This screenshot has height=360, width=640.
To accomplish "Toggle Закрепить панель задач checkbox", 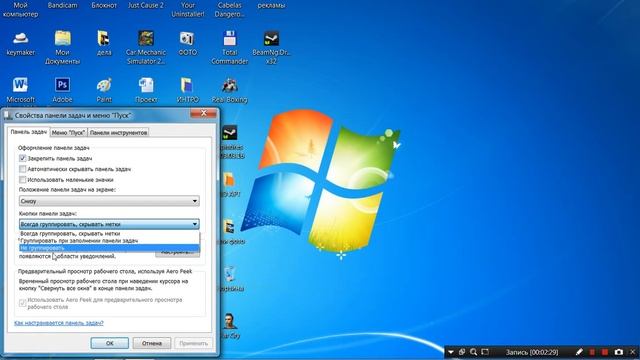I will (x=22, y=158).
